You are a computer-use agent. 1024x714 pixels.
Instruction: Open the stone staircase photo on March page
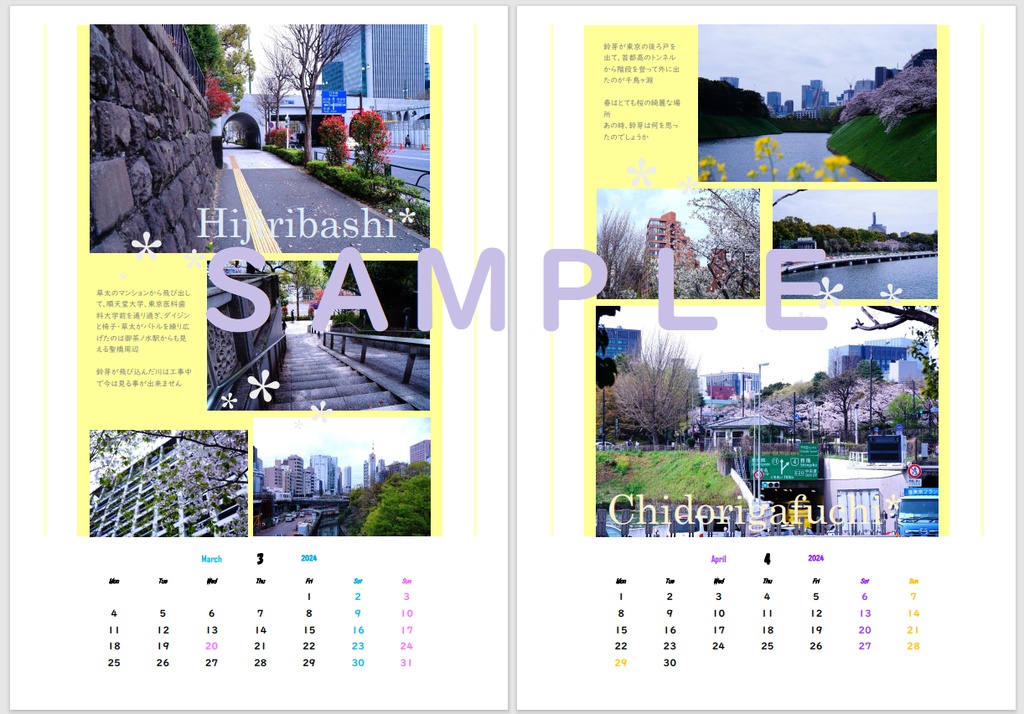point(318,335)
